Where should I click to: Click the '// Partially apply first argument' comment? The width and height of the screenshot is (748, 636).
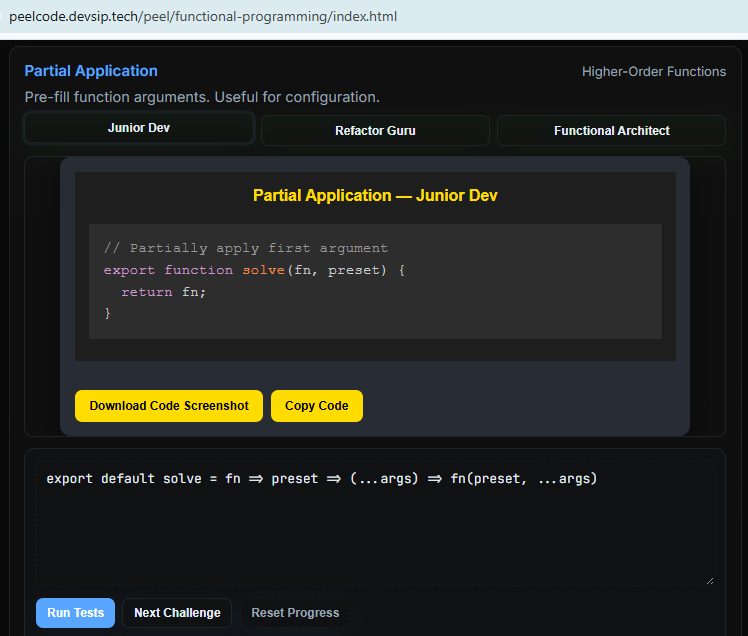point(246,248)
